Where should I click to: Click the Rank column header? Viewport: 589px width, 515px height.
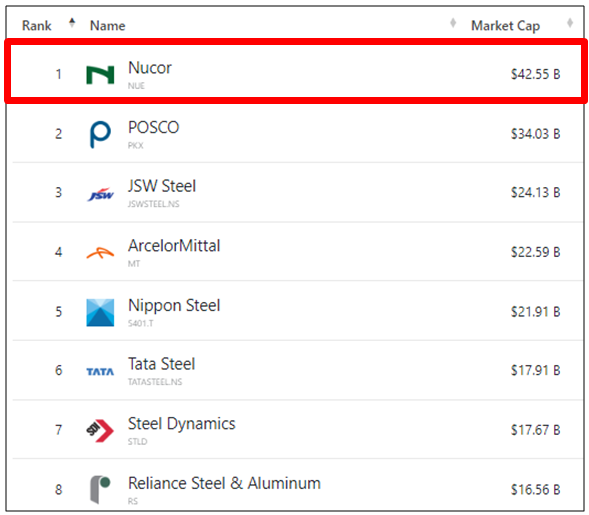[36, 26]
